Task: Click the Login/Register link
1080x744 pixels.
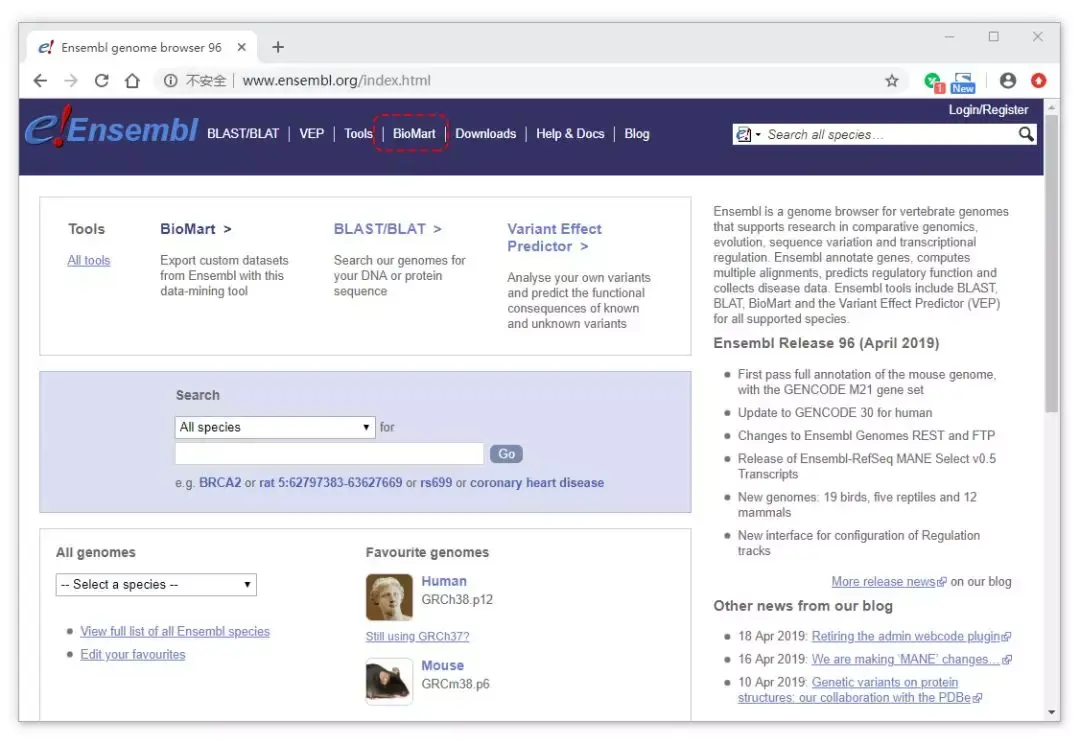Action: tap(988, 110)
